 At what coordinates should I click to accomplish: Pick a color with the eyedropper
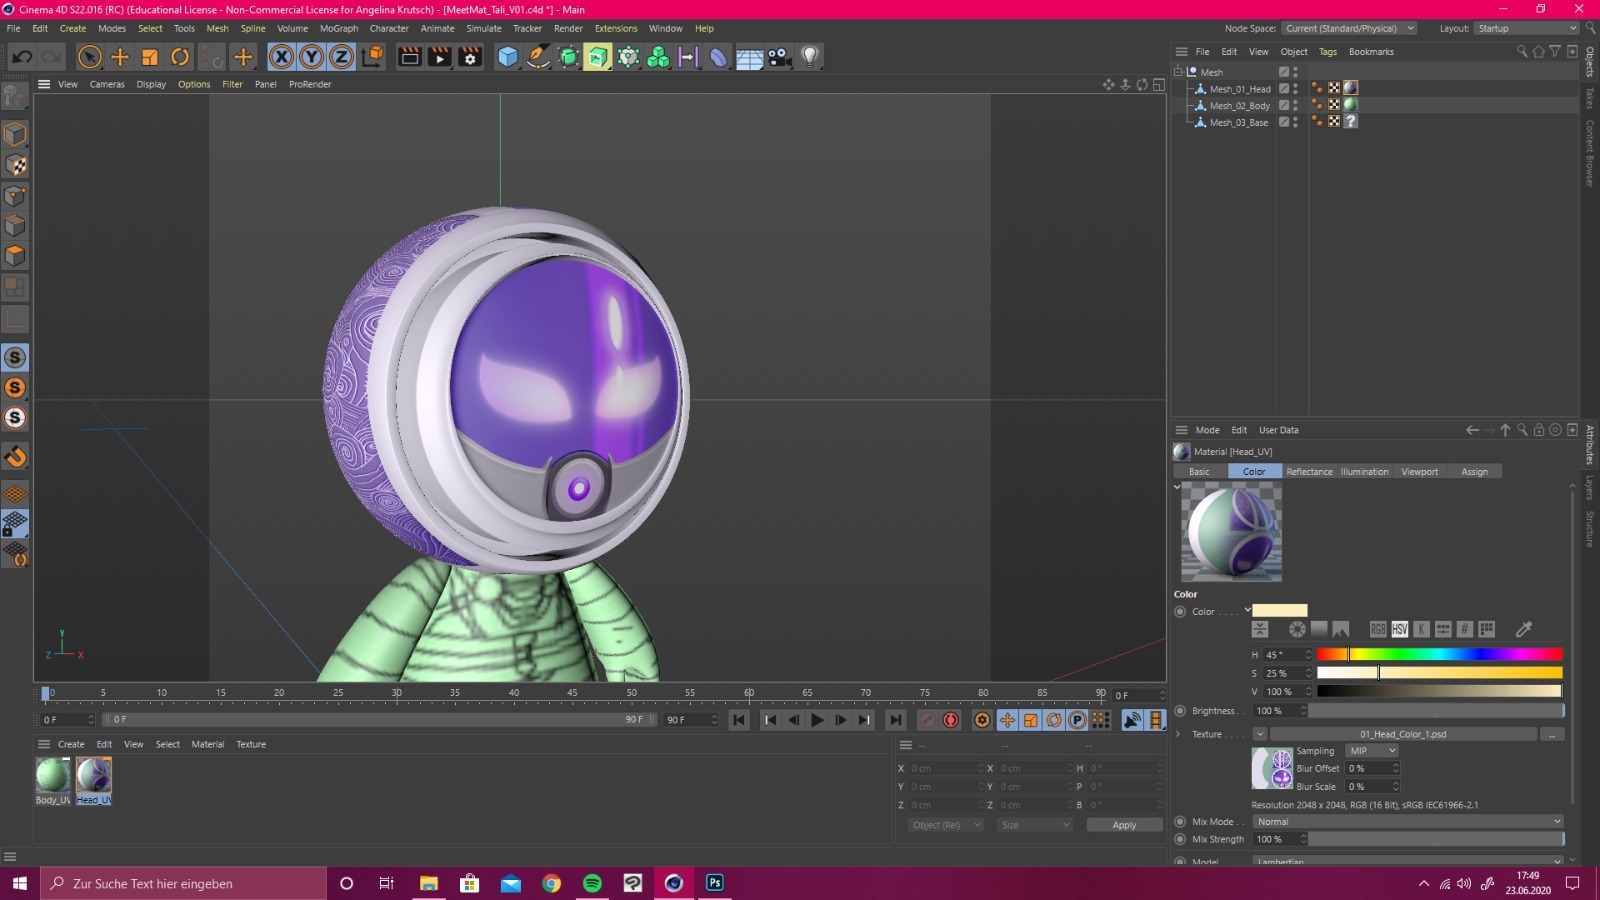[x=1524, y=629]
